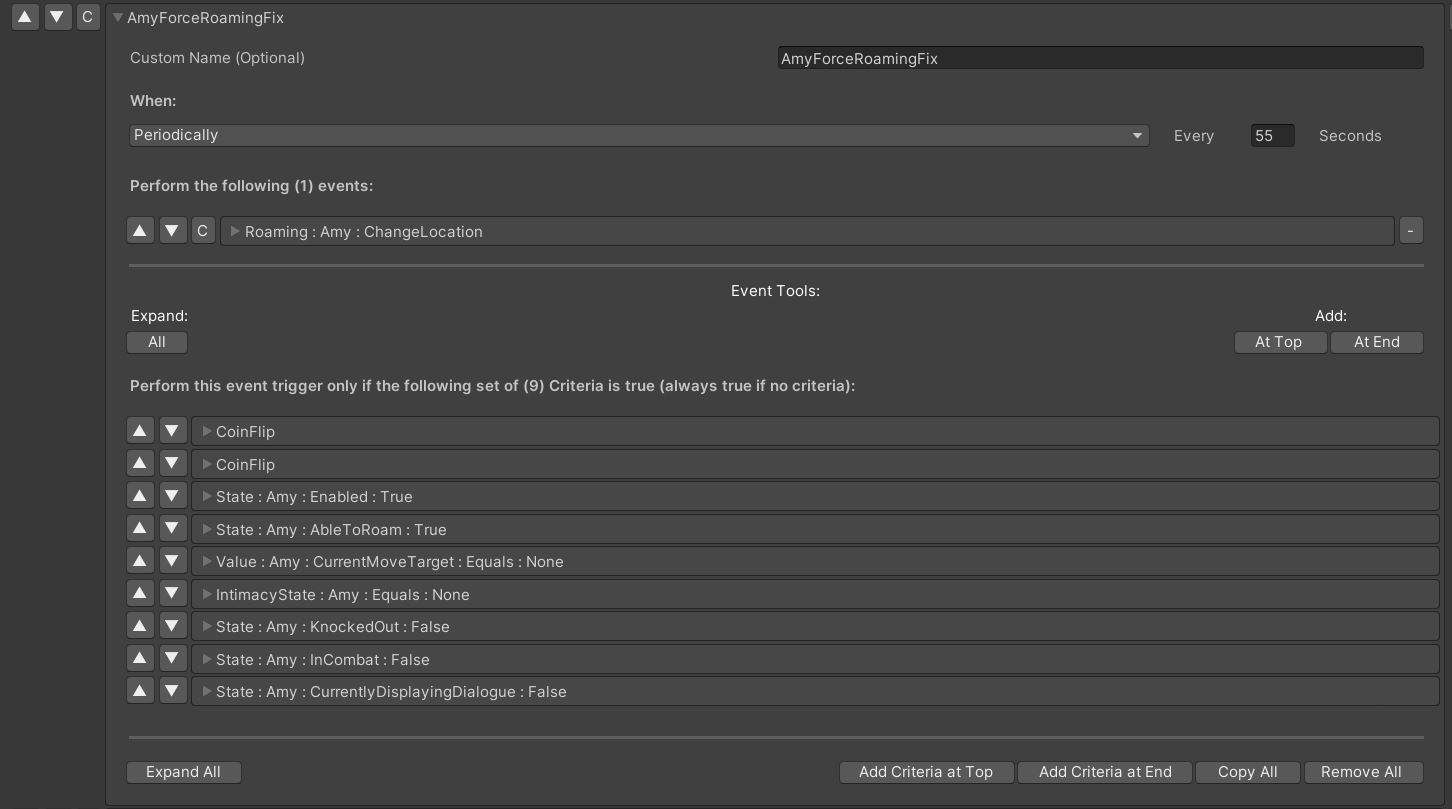Open the Periodically trigger type dropdown
This screenshot has width=1452, height=809.
(x=638, y=135)
